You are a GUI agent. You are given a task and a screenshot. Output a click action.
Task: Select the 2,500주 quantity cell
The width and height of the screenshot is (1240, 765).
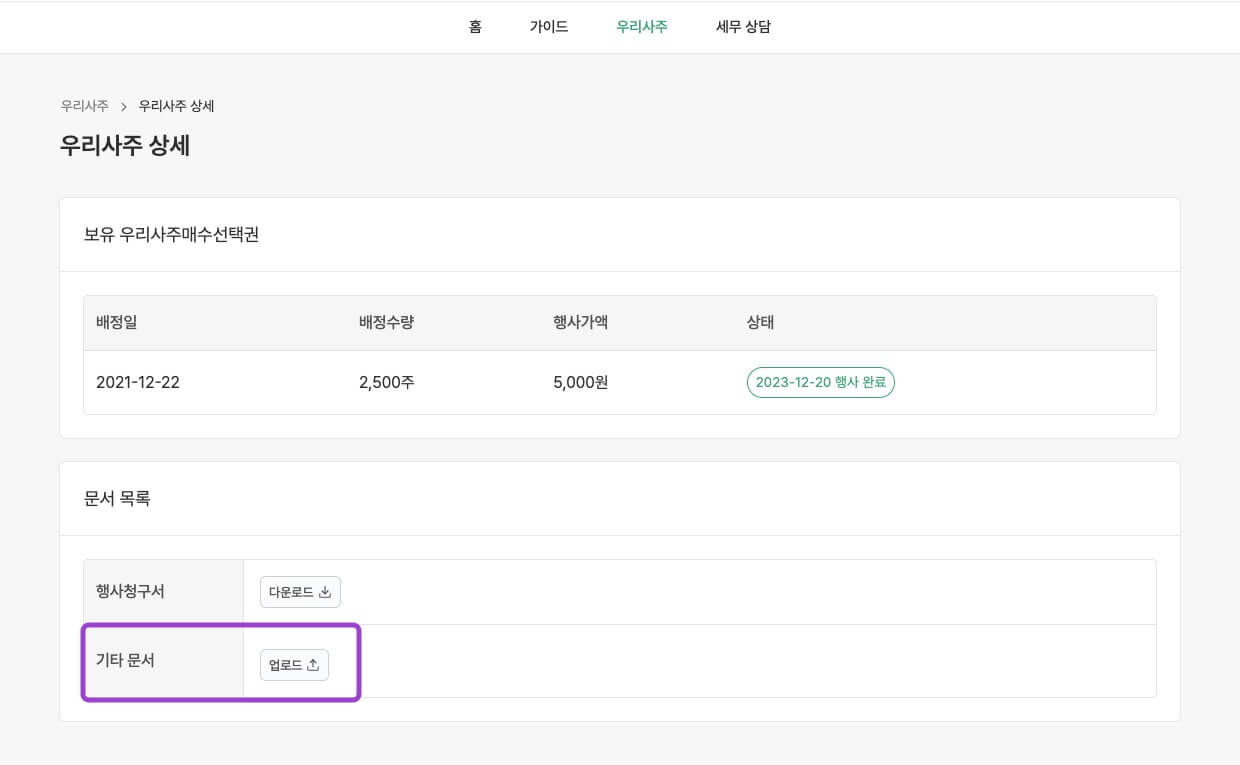point(386,382)
